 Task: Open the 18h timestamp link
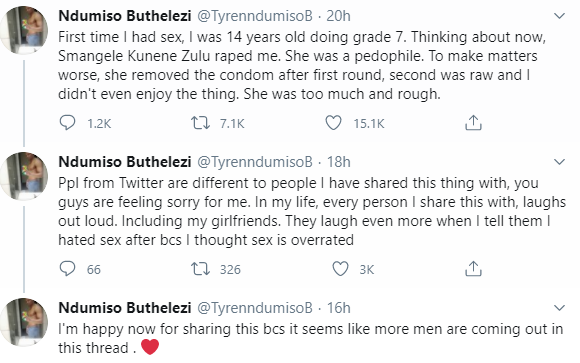tap(338, 162)
